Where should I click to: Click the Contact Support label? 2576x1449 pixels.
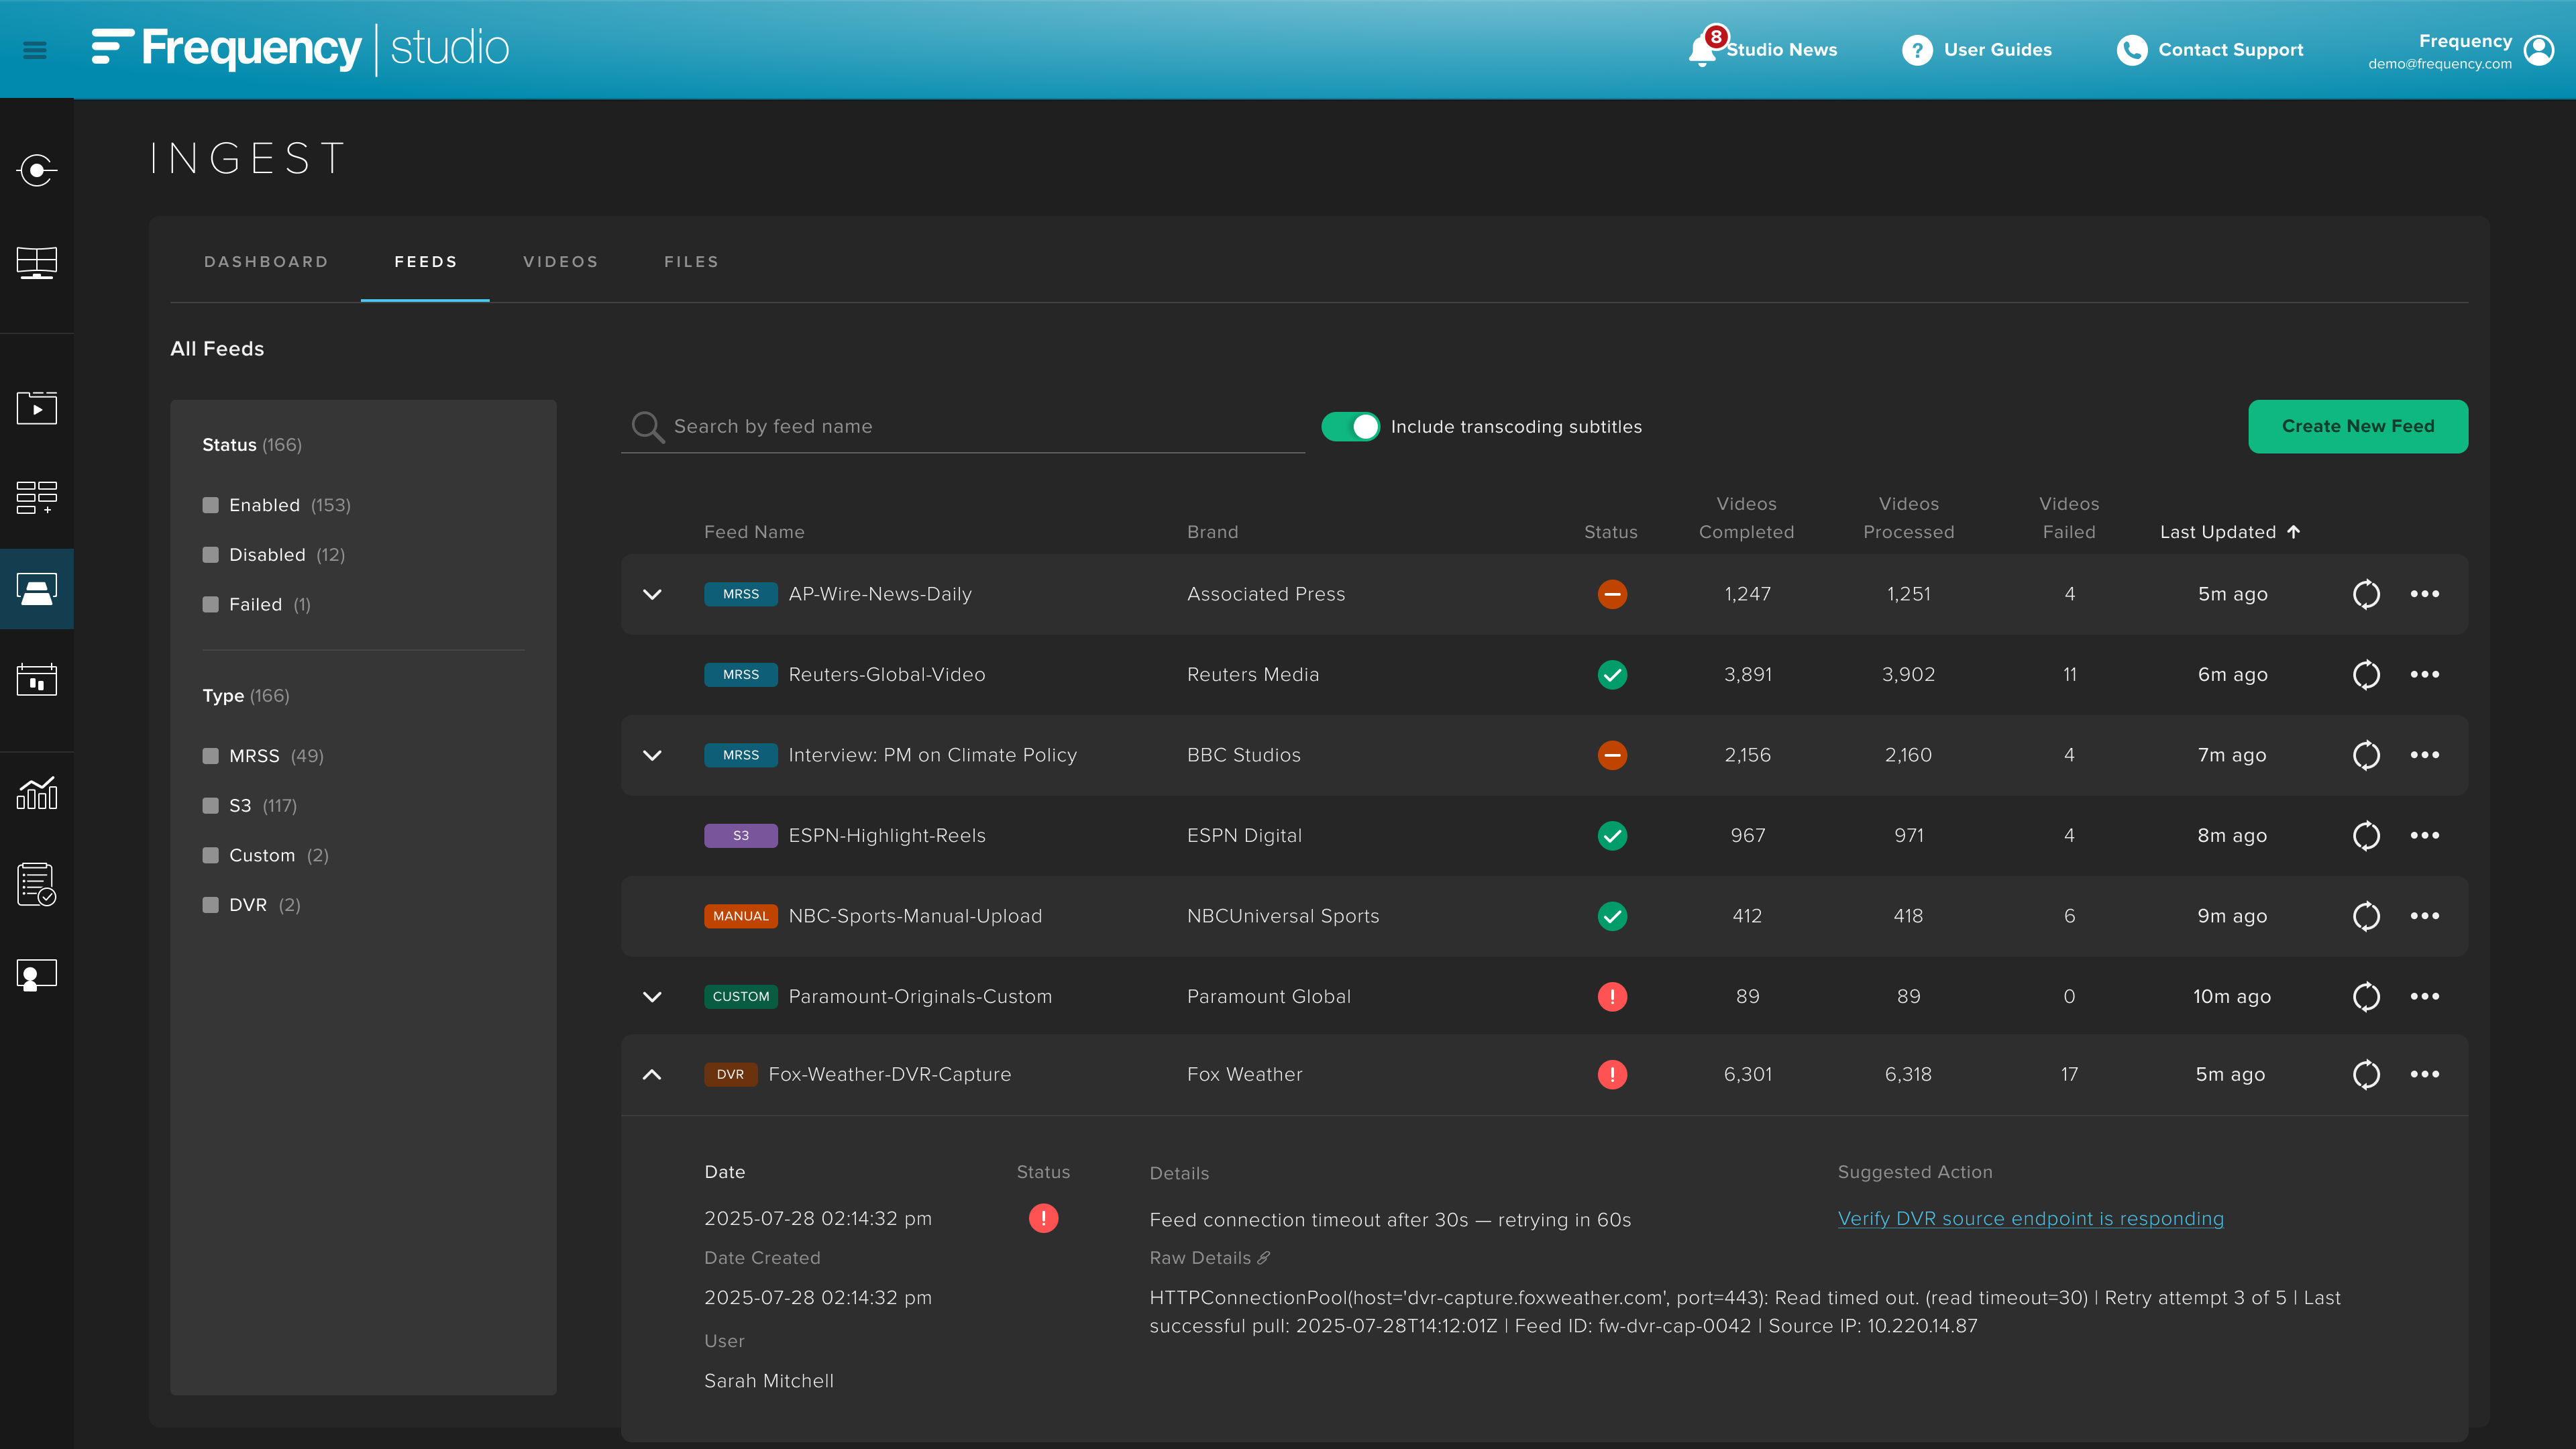2231,50
